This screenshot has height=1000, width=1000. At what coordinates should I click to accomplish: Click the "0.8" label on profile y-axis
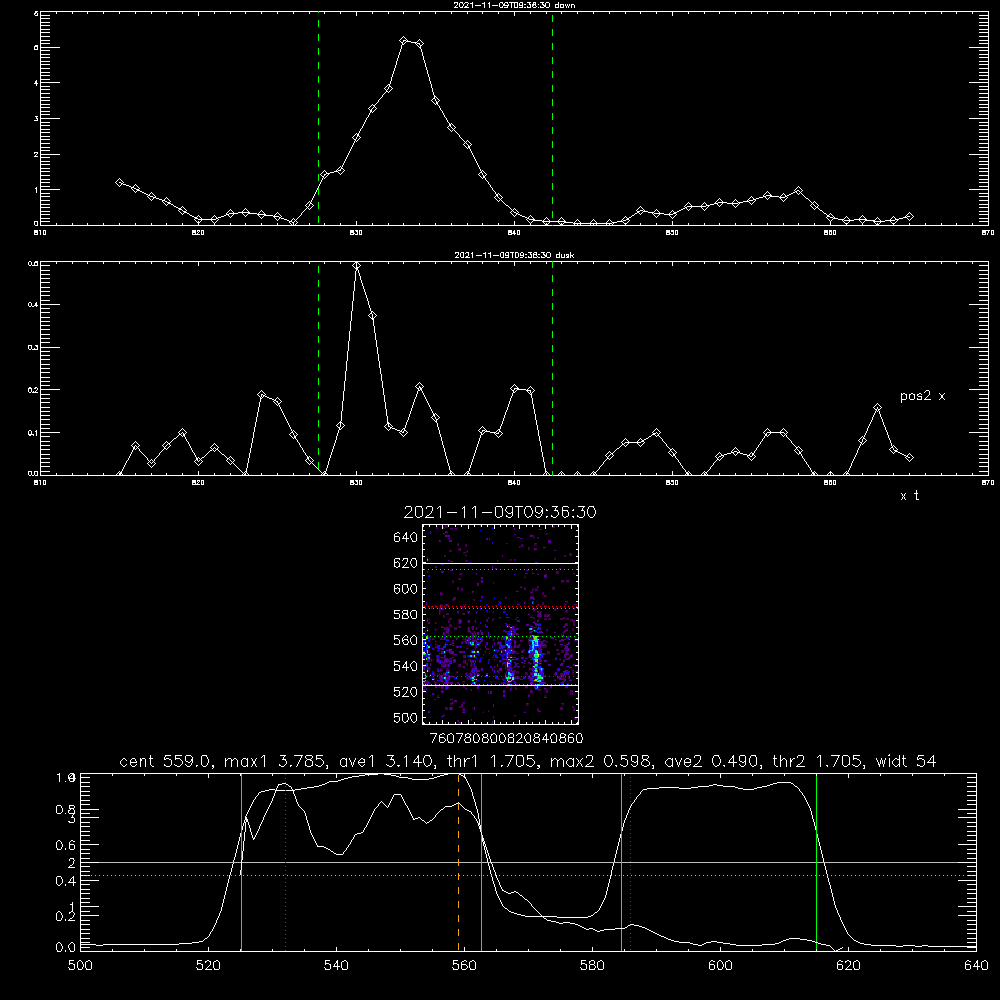(x=65, y=810)
